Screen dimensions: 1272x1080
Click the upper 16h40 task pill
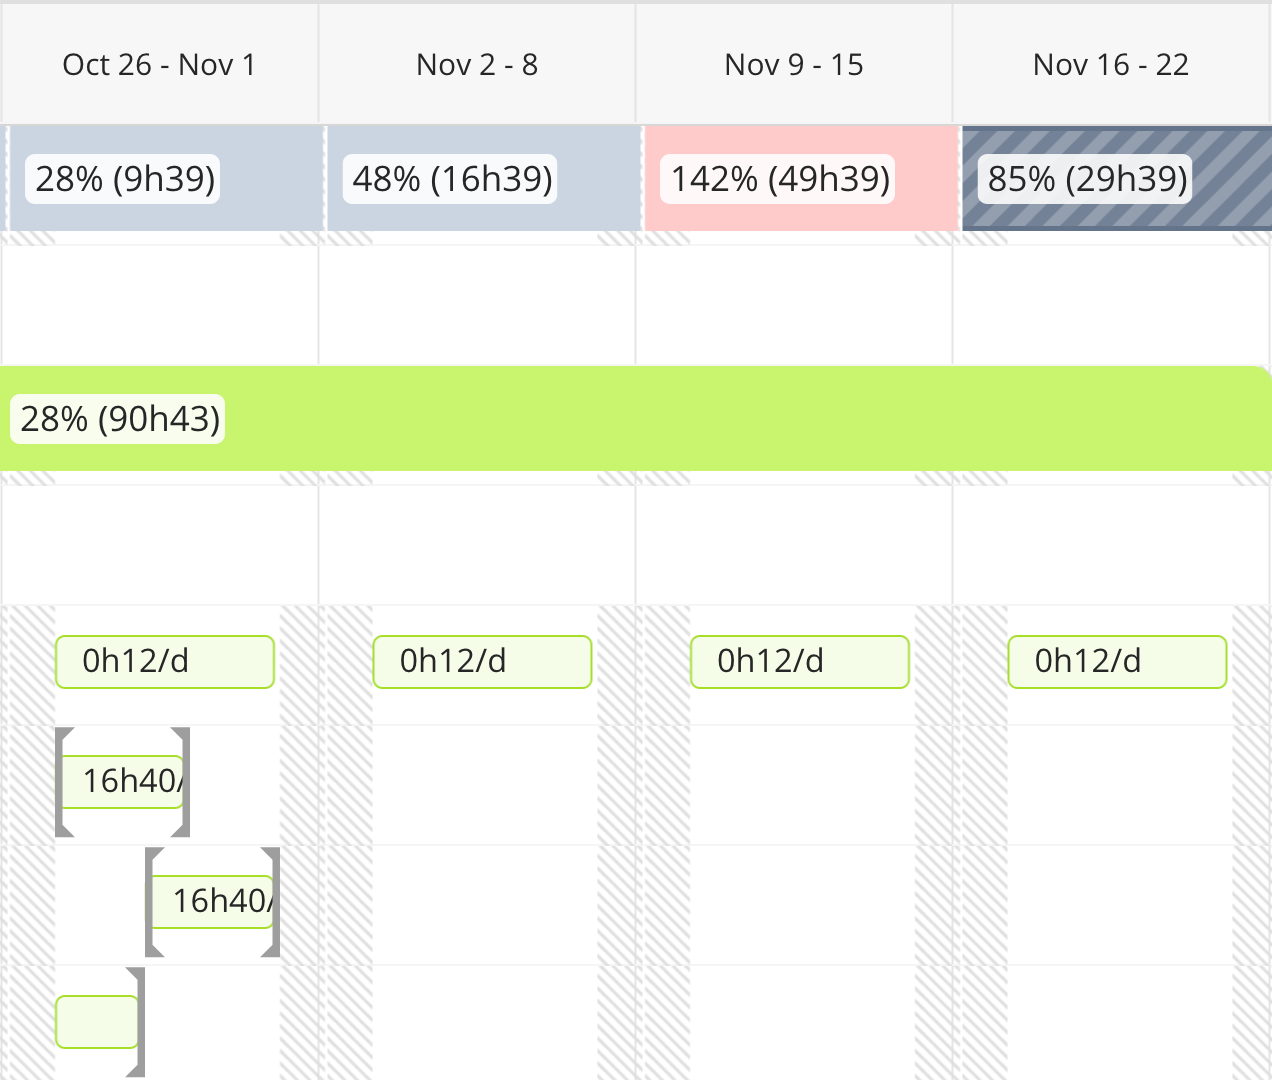pos(124,782)
